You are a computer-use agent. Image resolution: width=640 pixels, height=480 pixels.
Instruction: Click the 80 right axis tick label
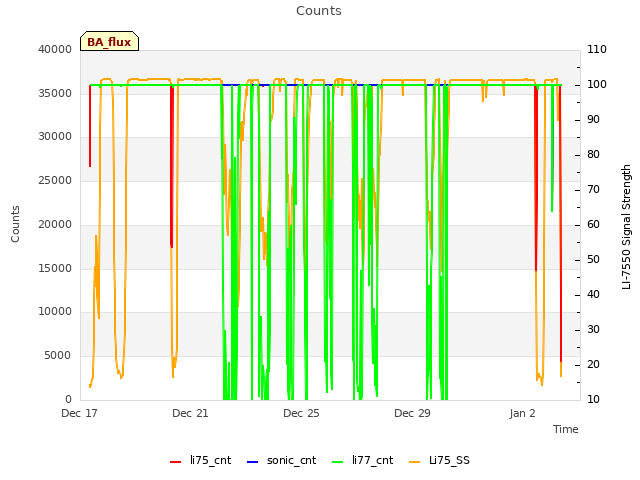click(593, 155)
